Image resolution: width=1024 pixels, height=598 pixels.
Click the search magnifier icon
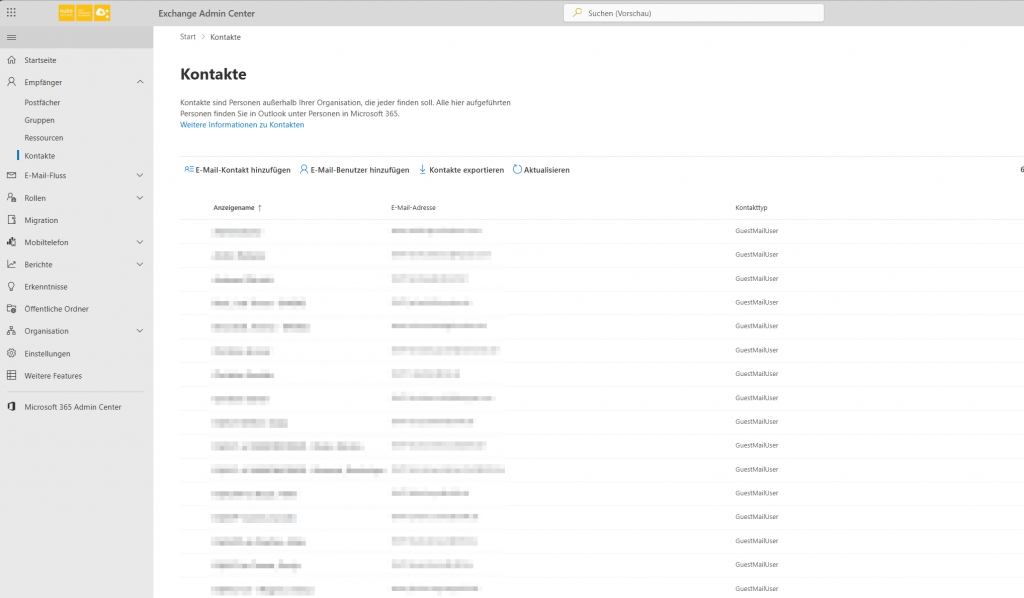point(577,13)
